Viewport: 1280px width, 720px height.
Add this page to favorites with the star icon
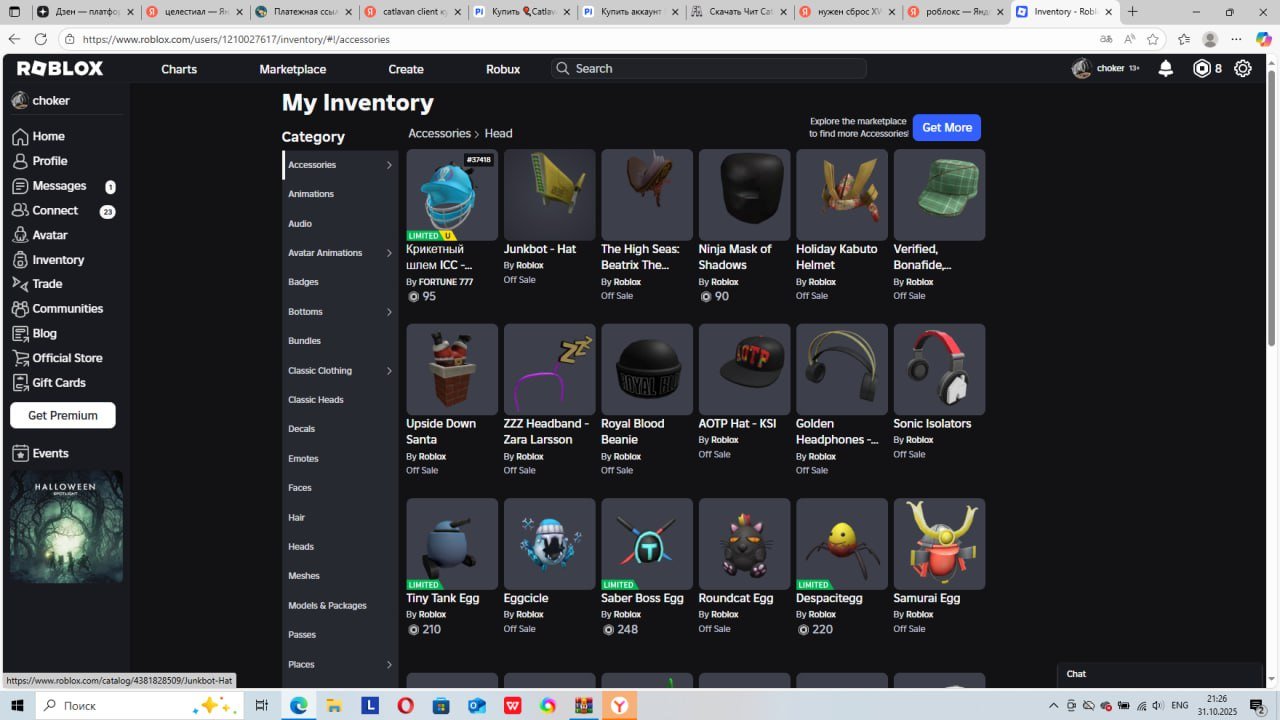tap(1153, 39)
